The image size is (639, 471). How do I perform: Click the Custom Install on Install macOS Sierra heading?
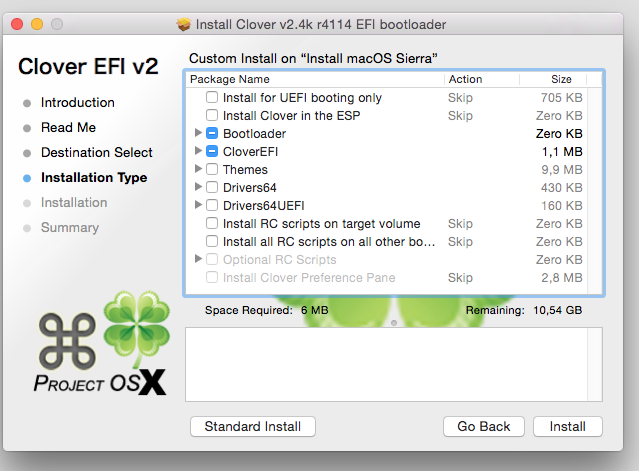pyautogui.click(x=313, y=58)
